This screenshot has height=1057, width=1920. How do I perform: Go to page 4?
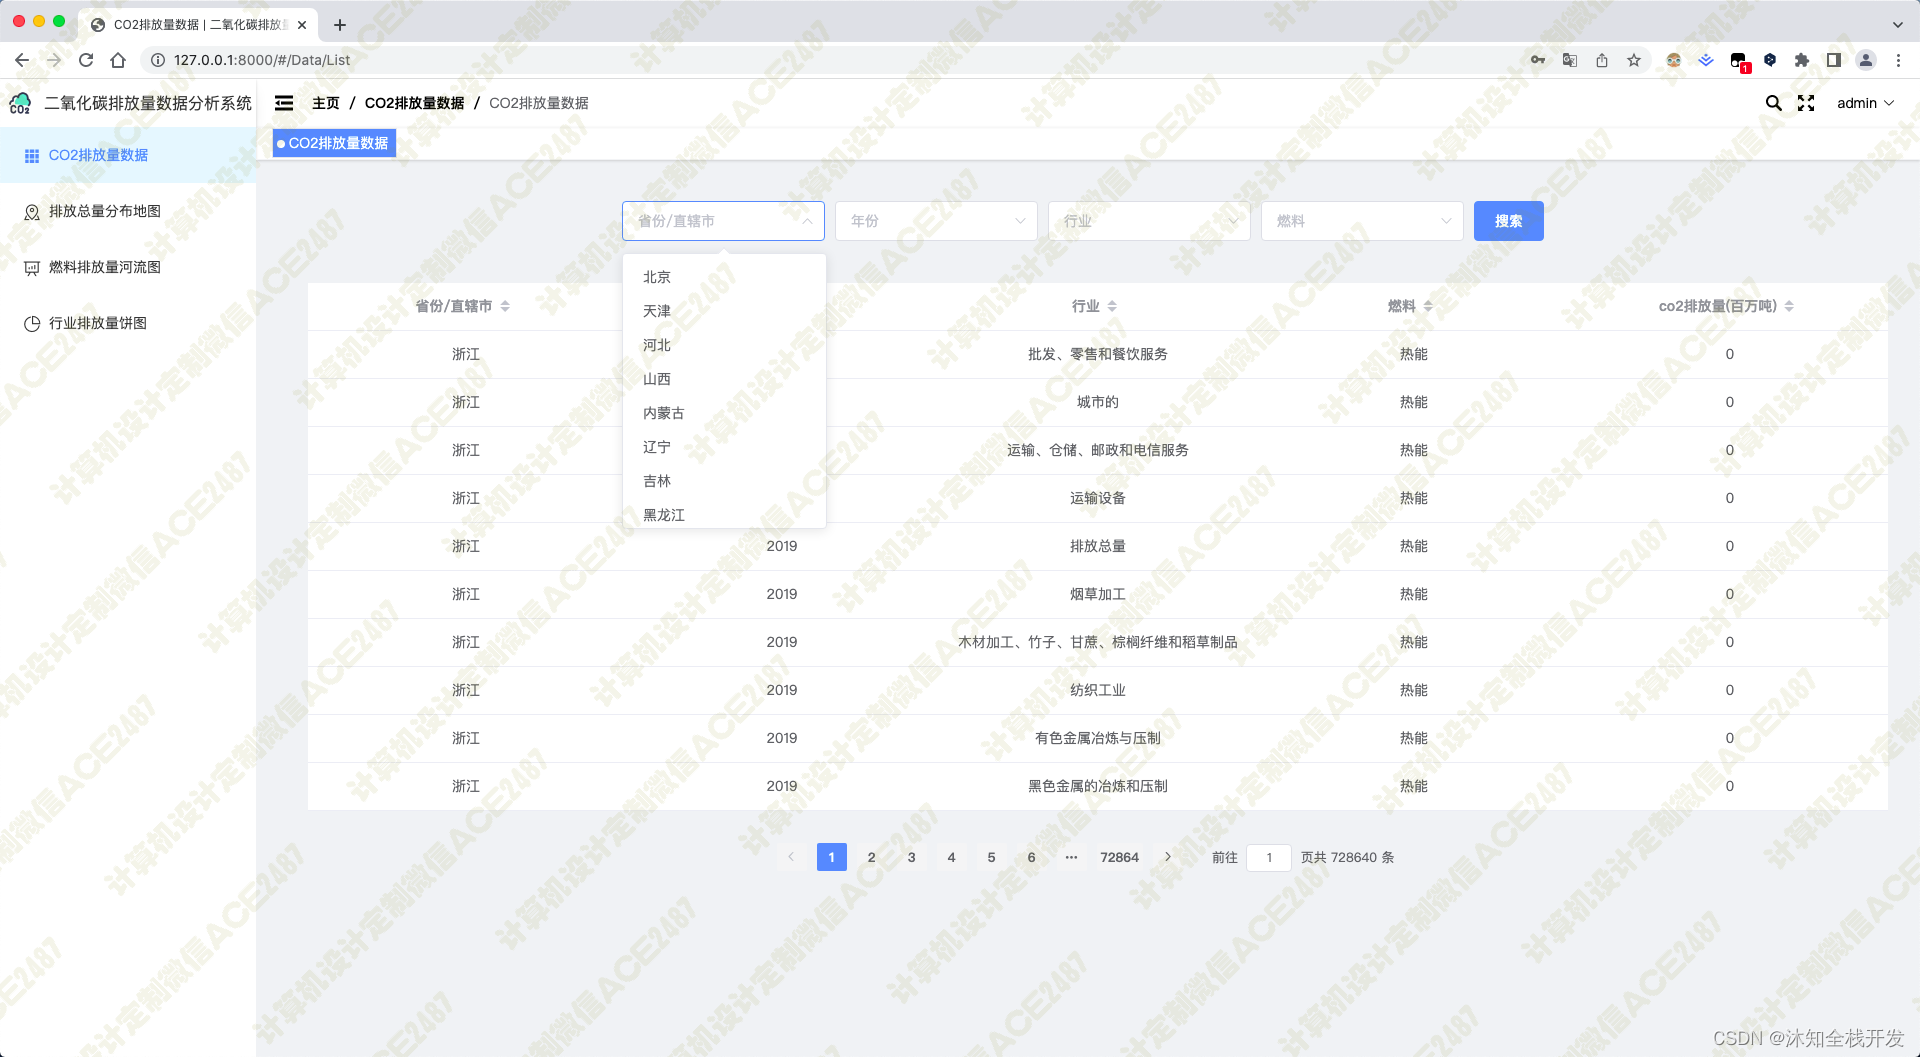951,857
